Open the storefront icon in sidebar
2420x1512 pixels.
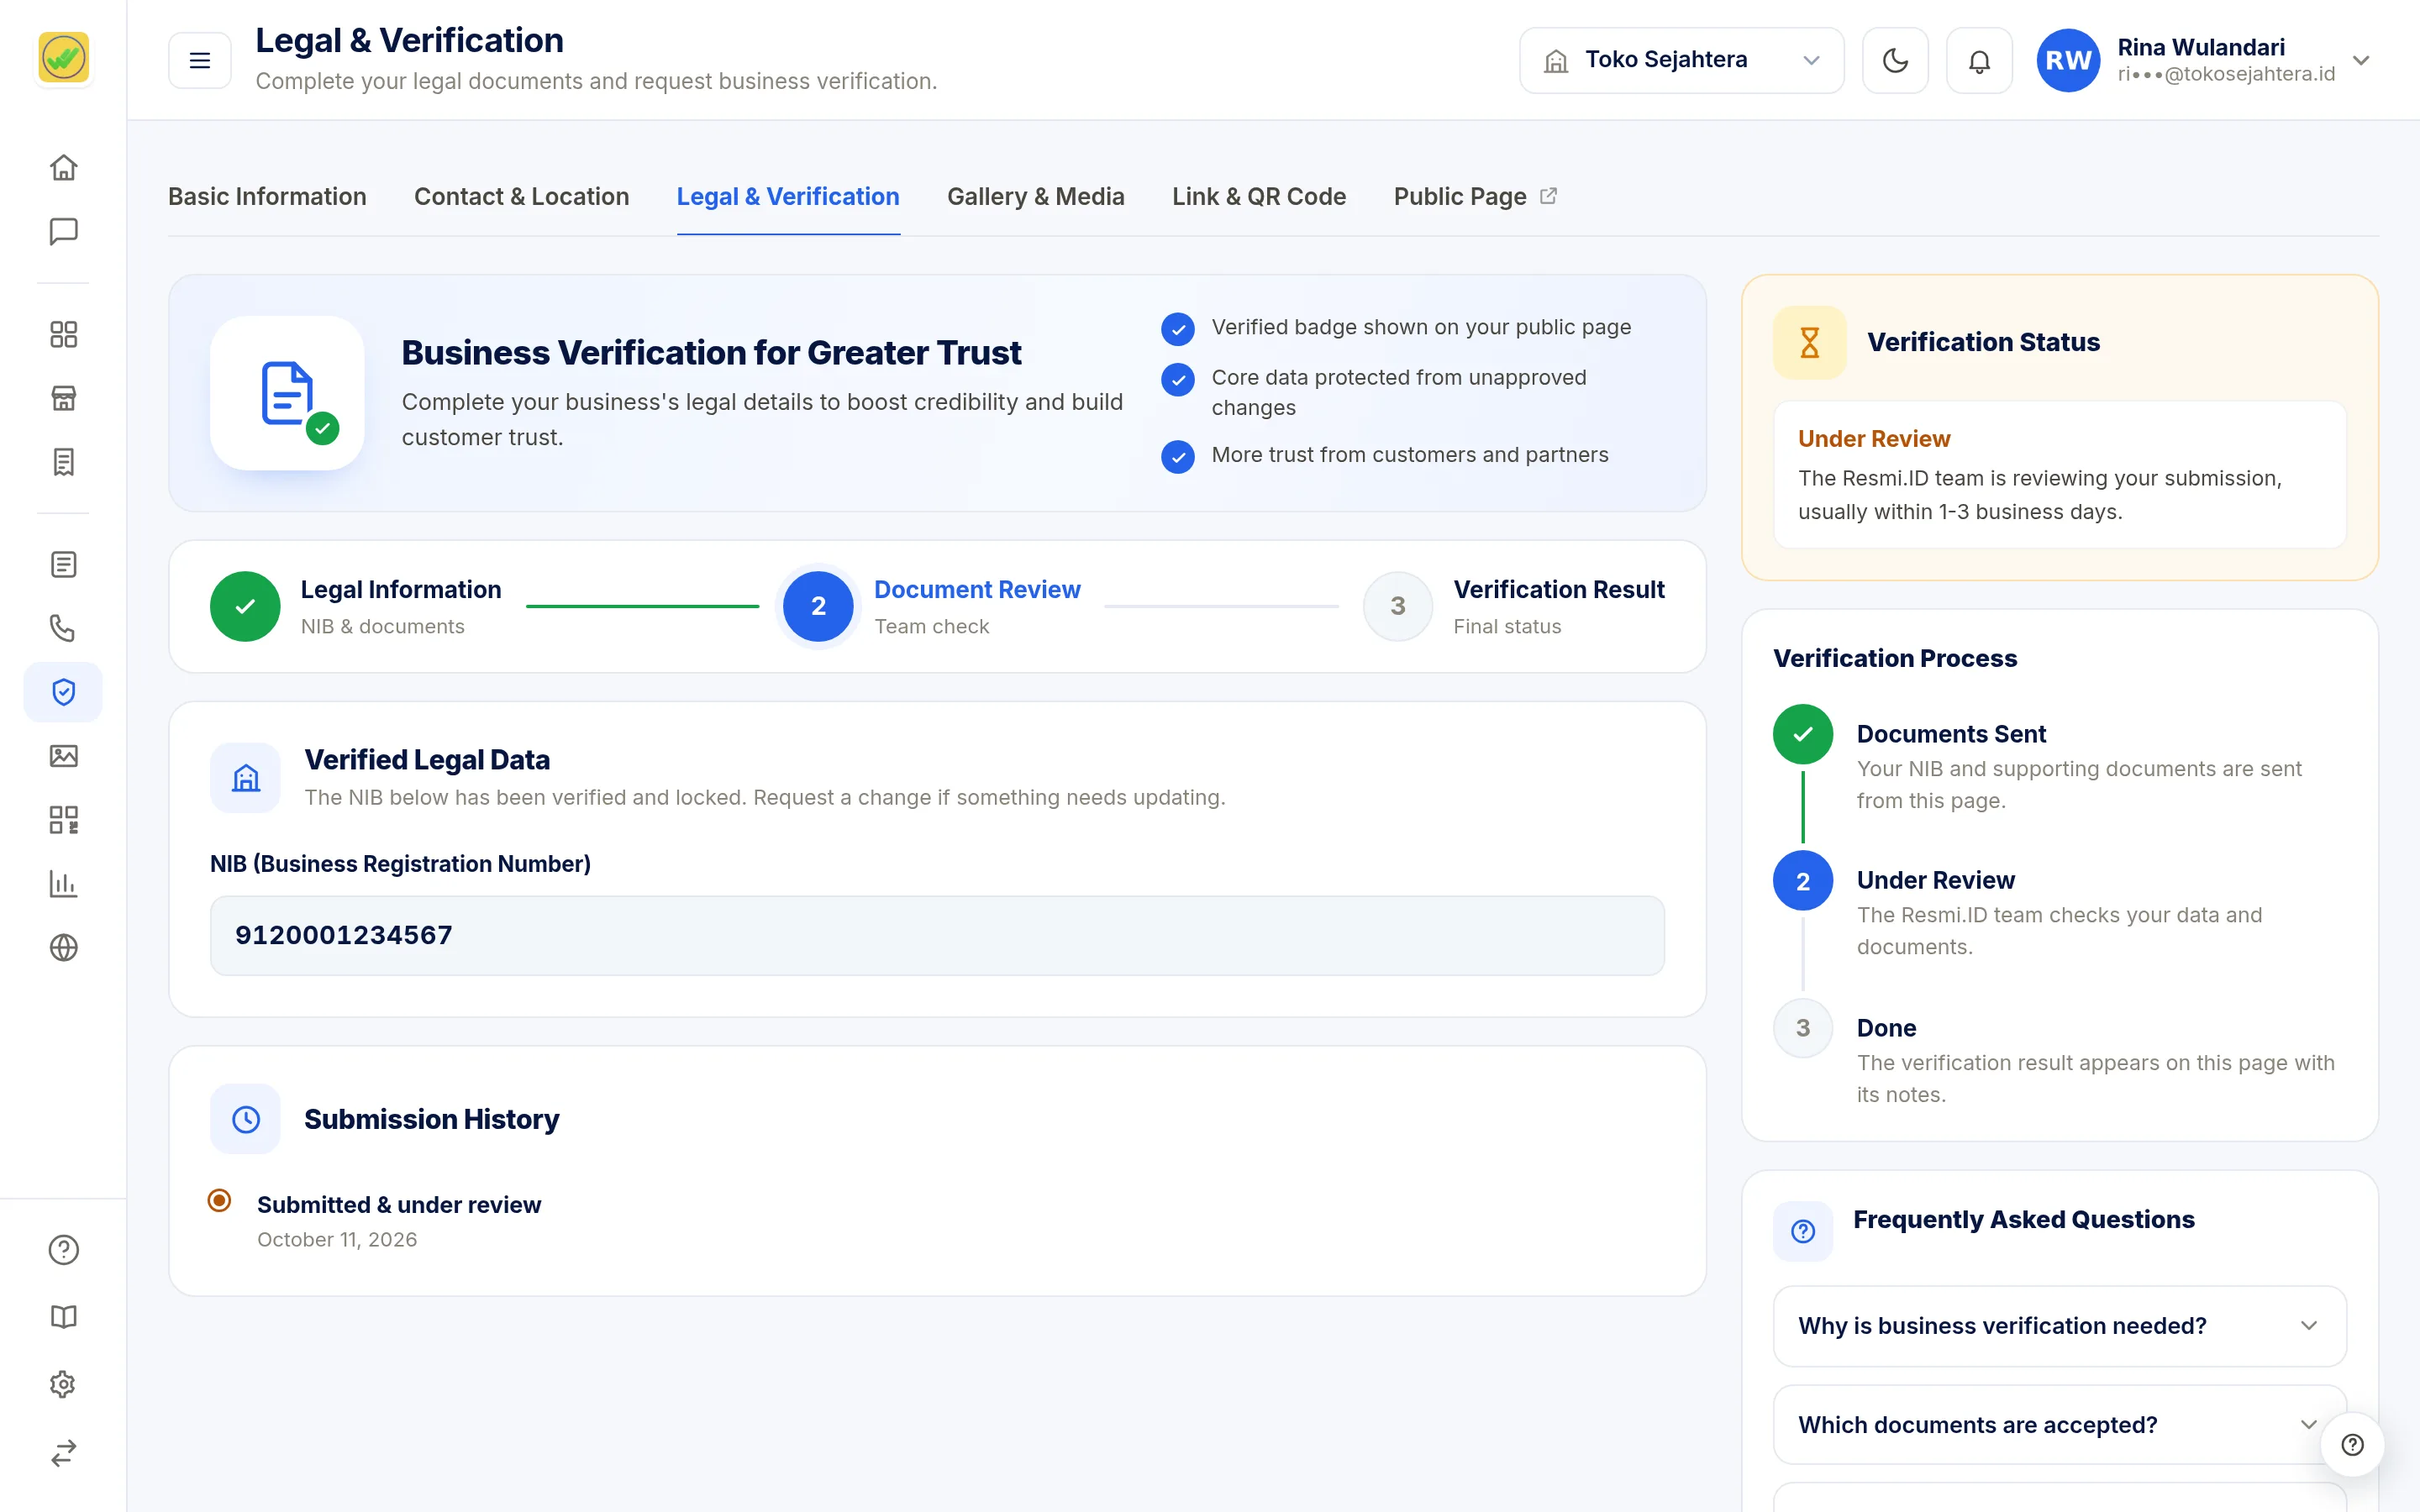click(x=63, y=398)
